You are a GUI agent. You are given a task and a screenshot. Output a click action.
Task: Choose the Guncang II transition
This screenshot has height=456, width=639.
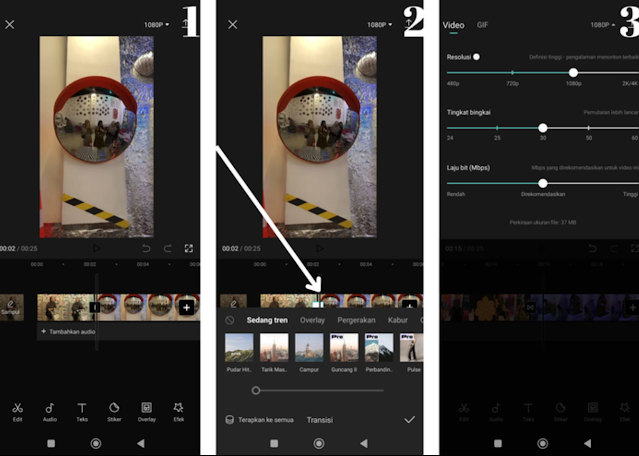344,352
